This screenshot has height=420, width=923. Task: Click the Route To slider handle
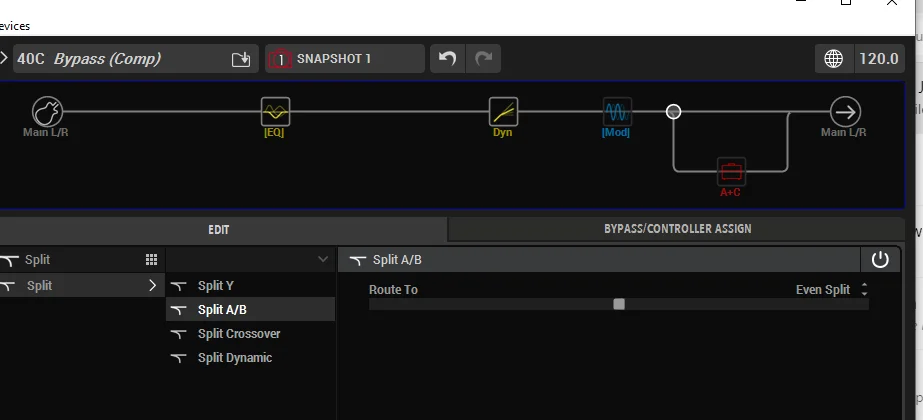point(619,304)
